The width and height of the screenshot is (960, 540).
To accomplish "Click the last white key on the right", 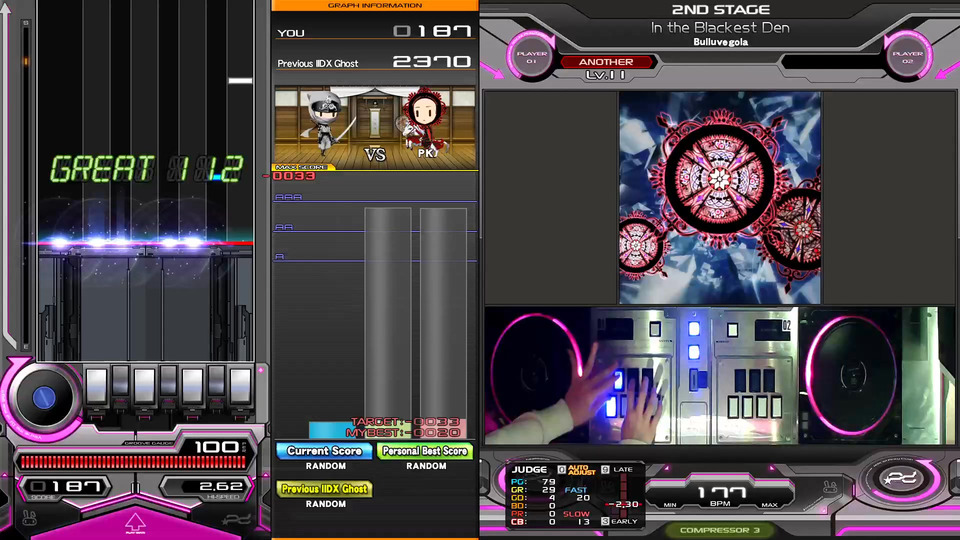I will [x=240, y=386].
